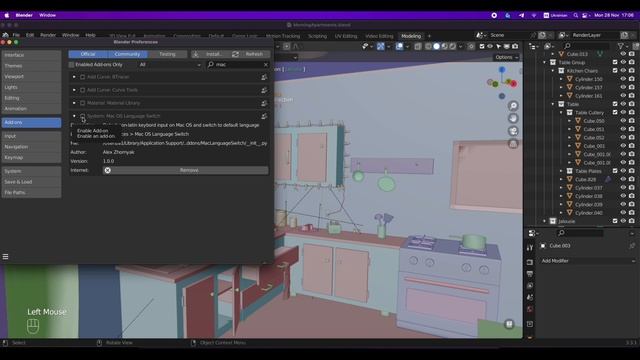Expand the Add Curve: BTracer add-on details
Screen dimensions: 640x360
[x=74, y=77]
